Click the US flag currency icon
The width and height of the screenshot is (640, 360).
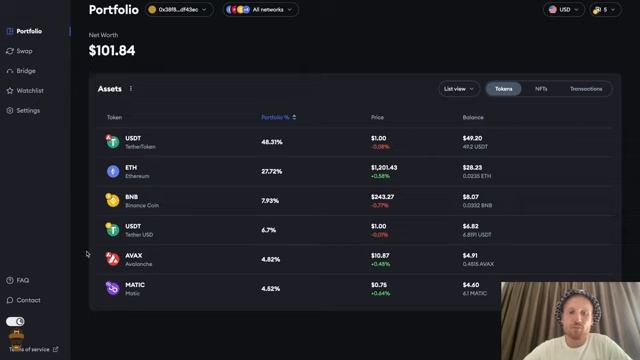[x=553, y=9]
